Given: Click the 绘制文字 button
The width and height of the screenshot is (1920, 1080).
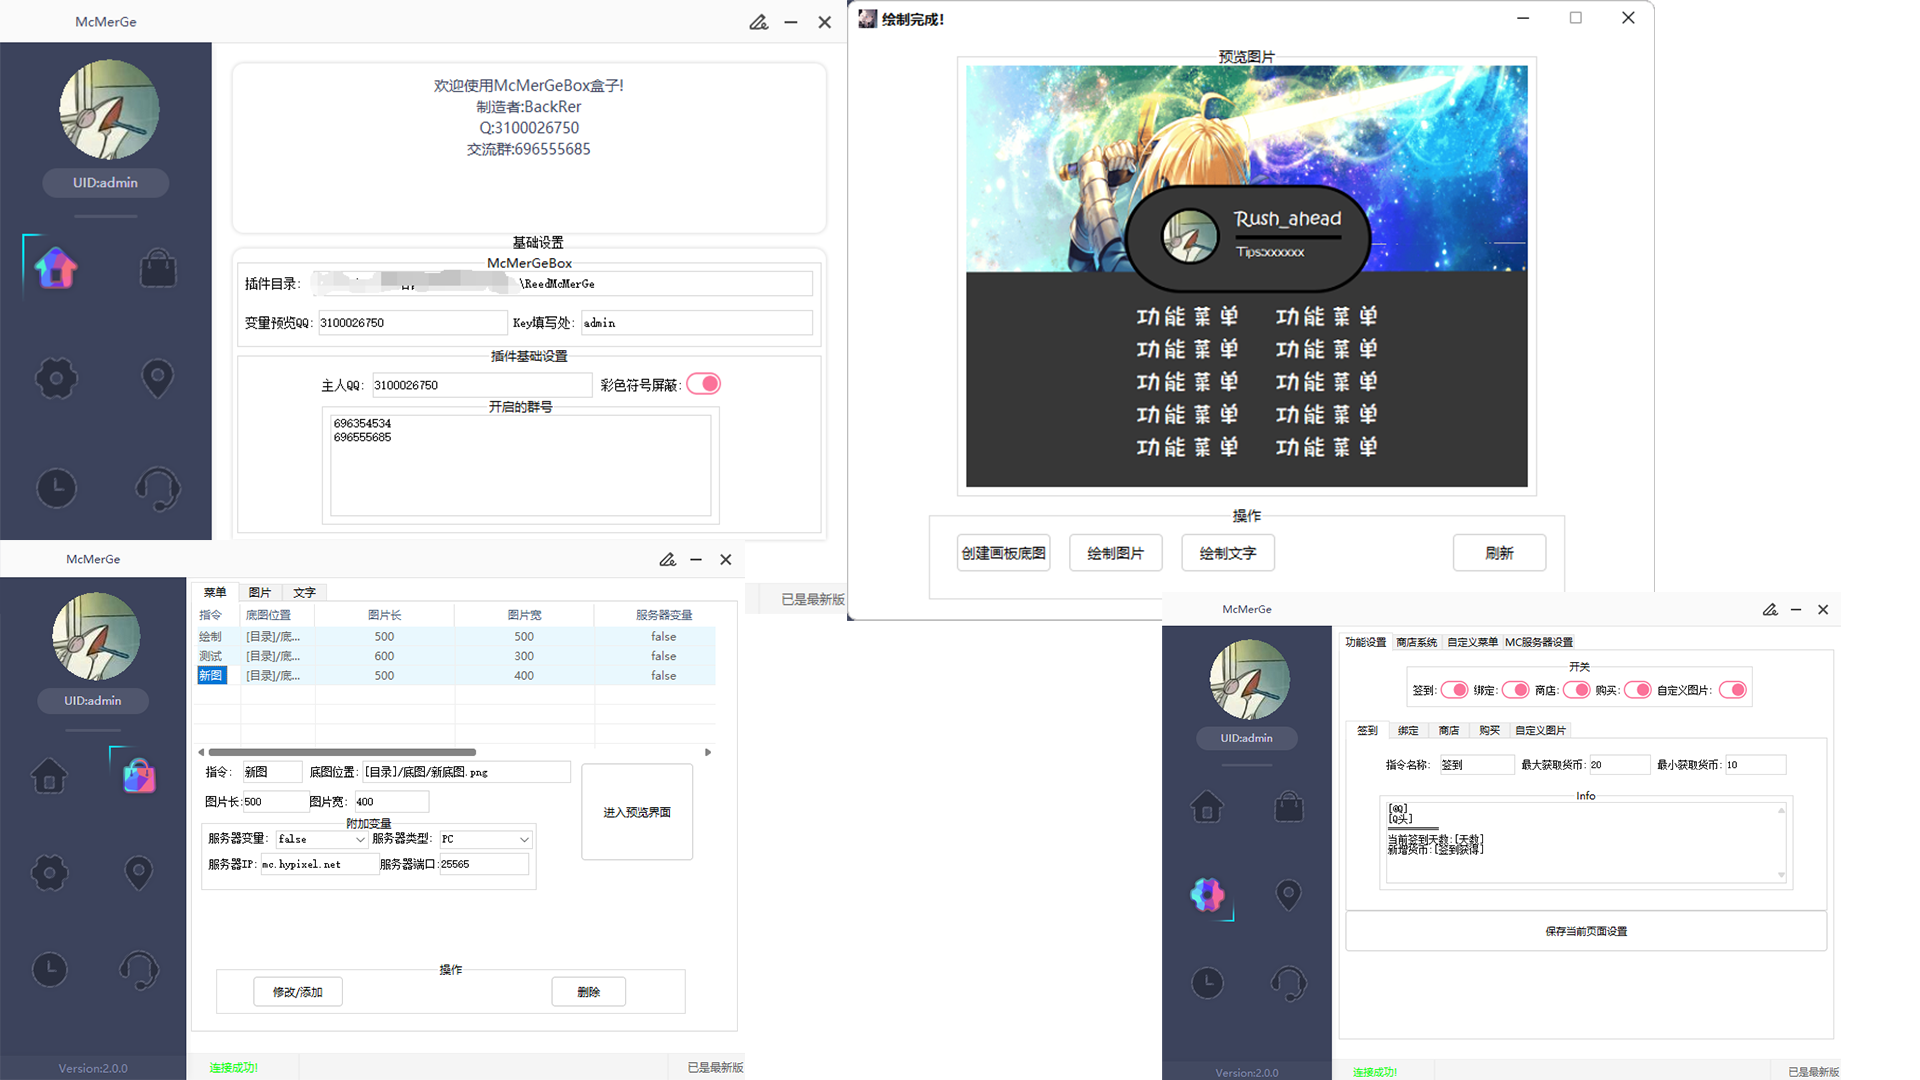Looking at the screenshot, I should [1227, 553].
